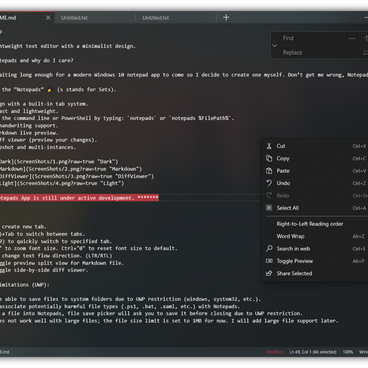Click the Undo arrow icon
Viewport: 368px width, 368px height.
pos(269,183)
